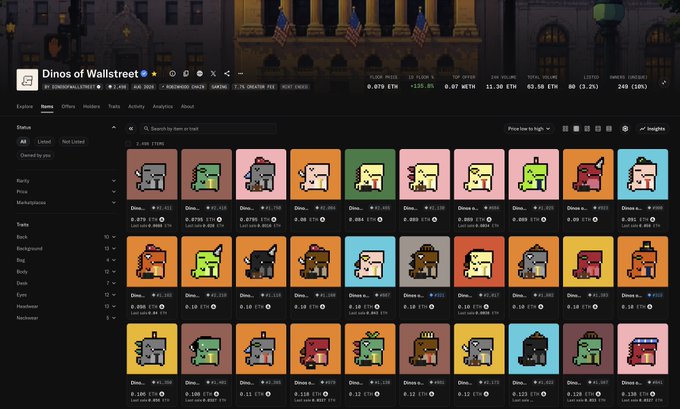Screen dimensions: 680x409
Task: Click the Insights button
Action: click(x=652, y=129)
